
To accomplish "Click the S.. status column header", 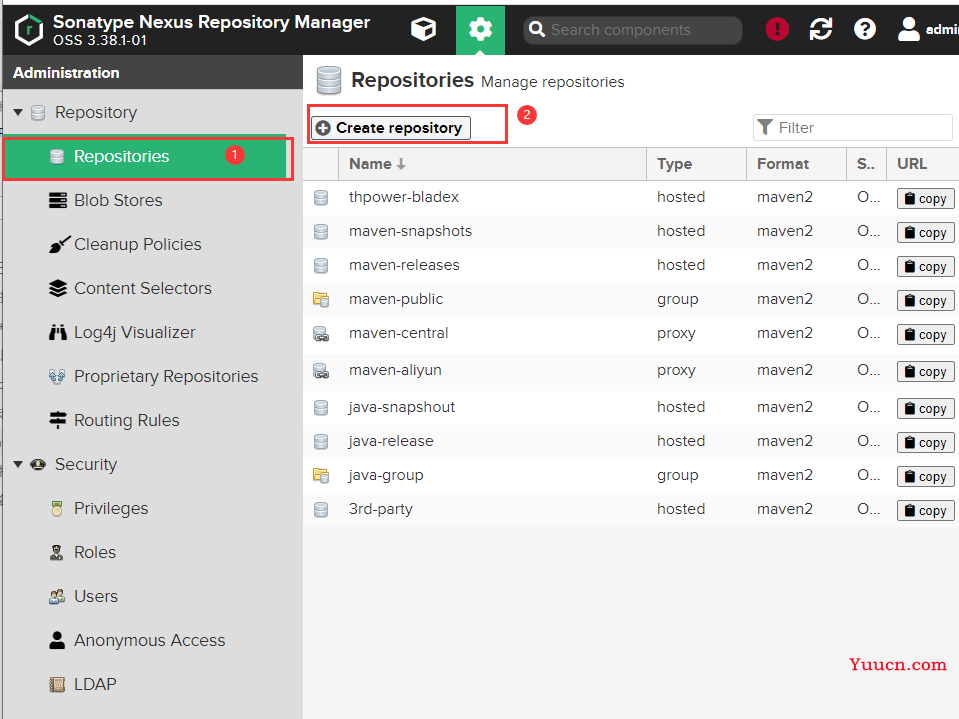I will point(867,164).
